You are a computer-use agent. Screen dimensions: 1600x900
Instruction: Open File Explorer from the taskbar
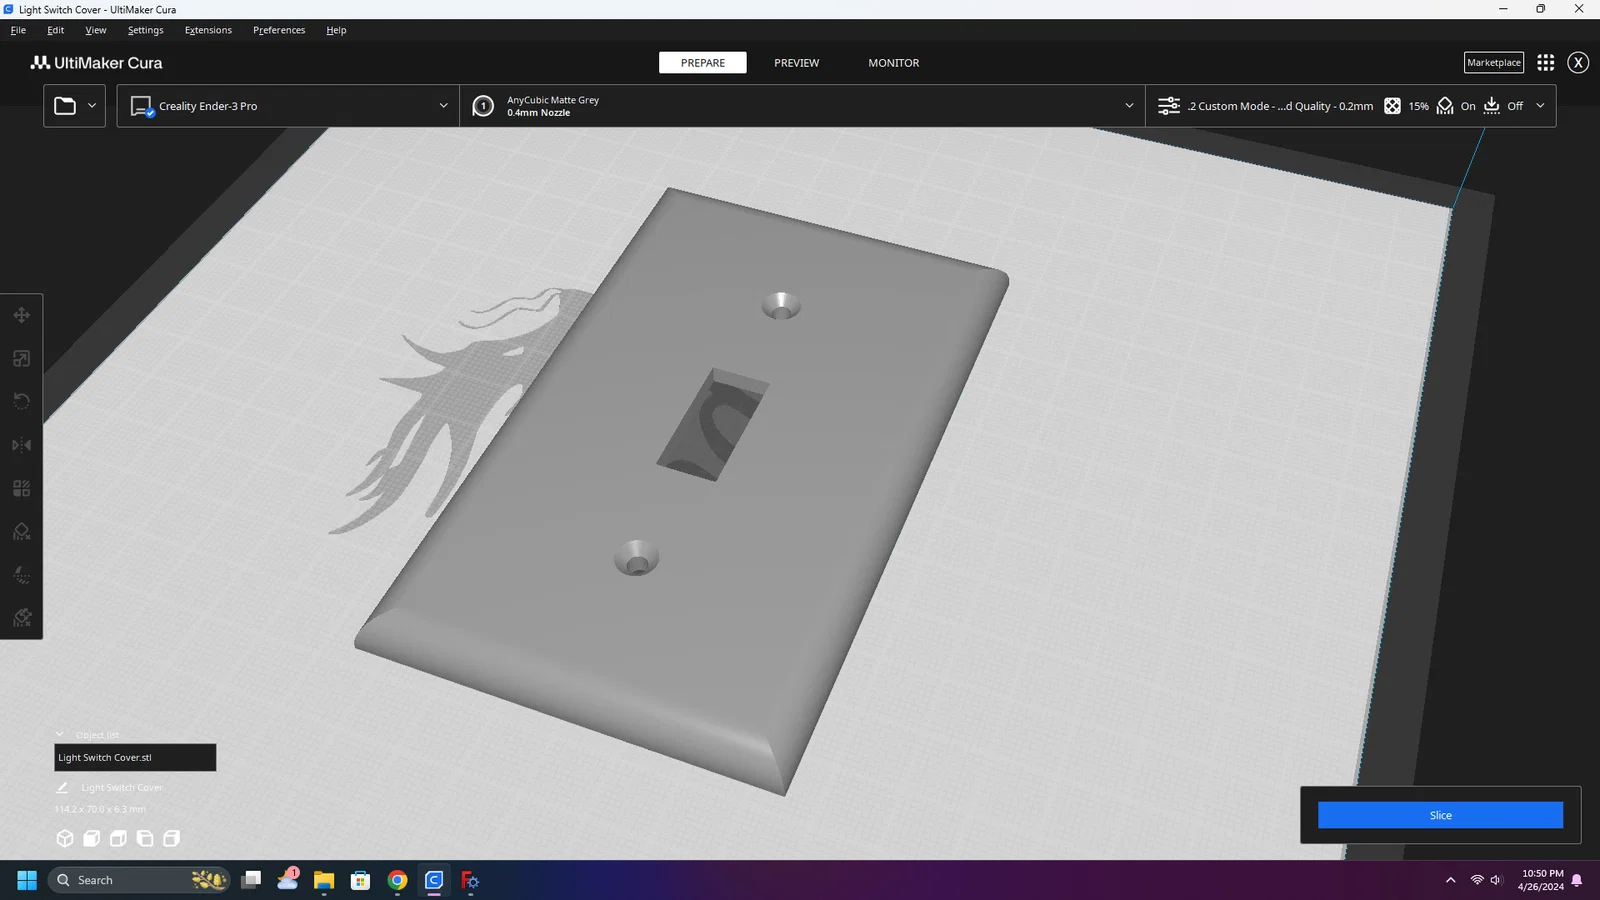pyautogui.click(x=324, y=880)
